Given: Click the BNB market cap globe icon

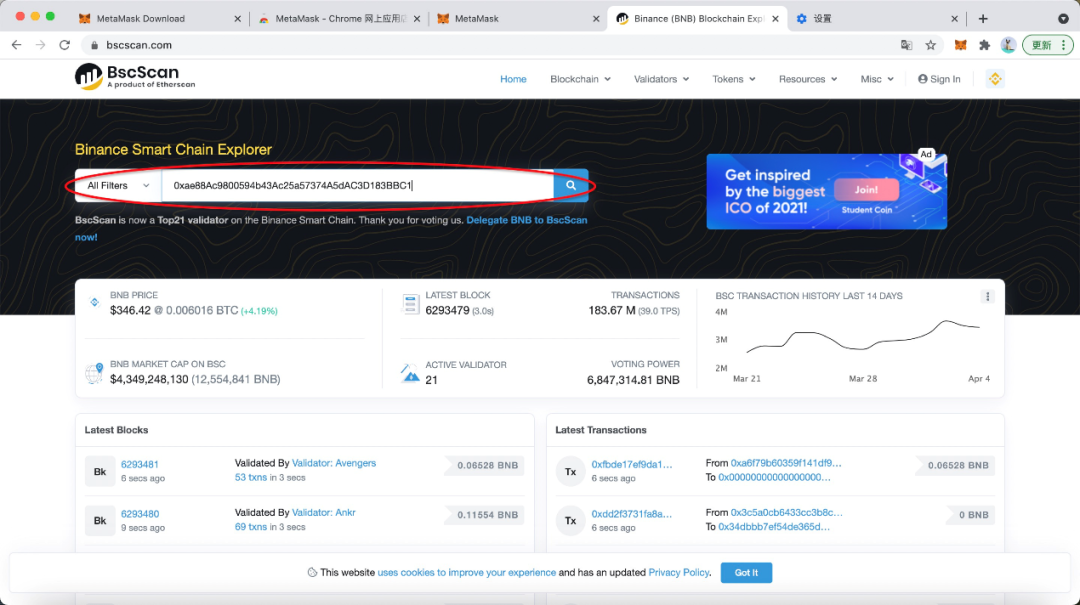Looking at the screenshot, I should [x=94, y=373].
